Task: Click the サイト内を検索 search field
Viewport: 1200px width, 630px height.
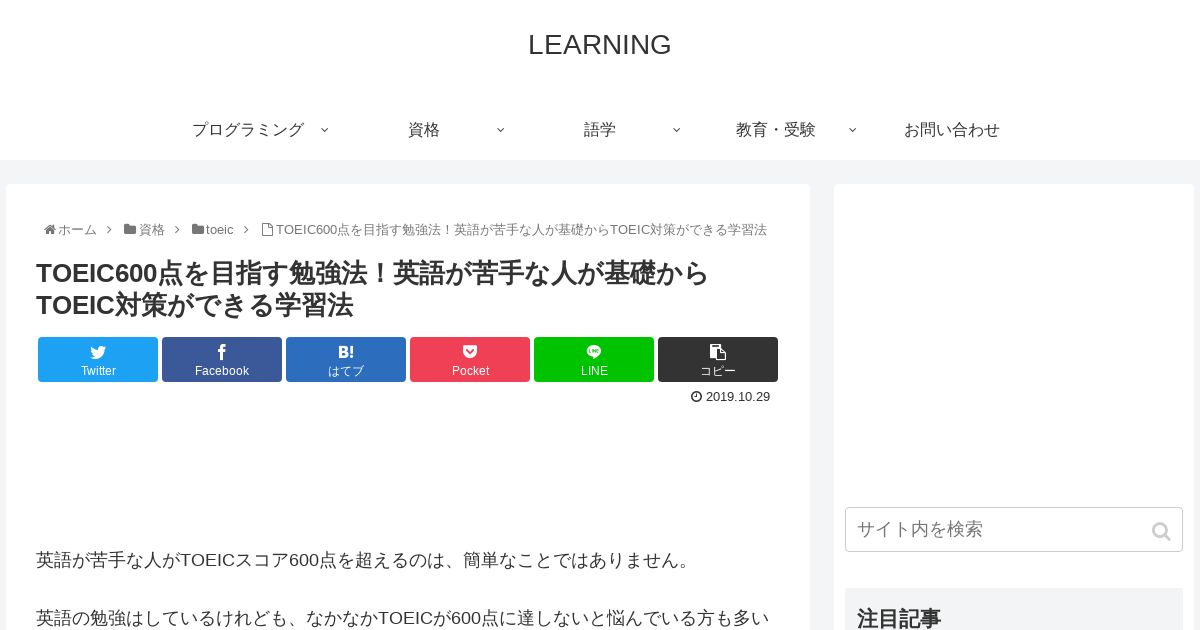Action: tap(1014, 530)
